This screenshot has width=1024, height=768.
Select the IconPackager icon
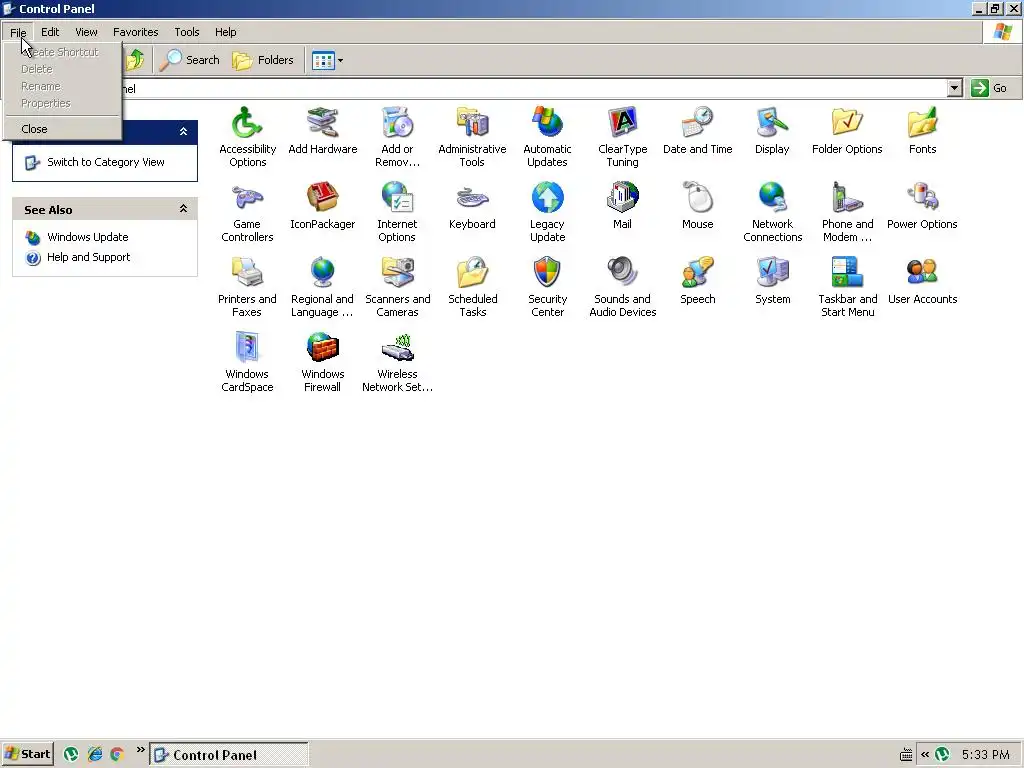click(x=323, y=198)
